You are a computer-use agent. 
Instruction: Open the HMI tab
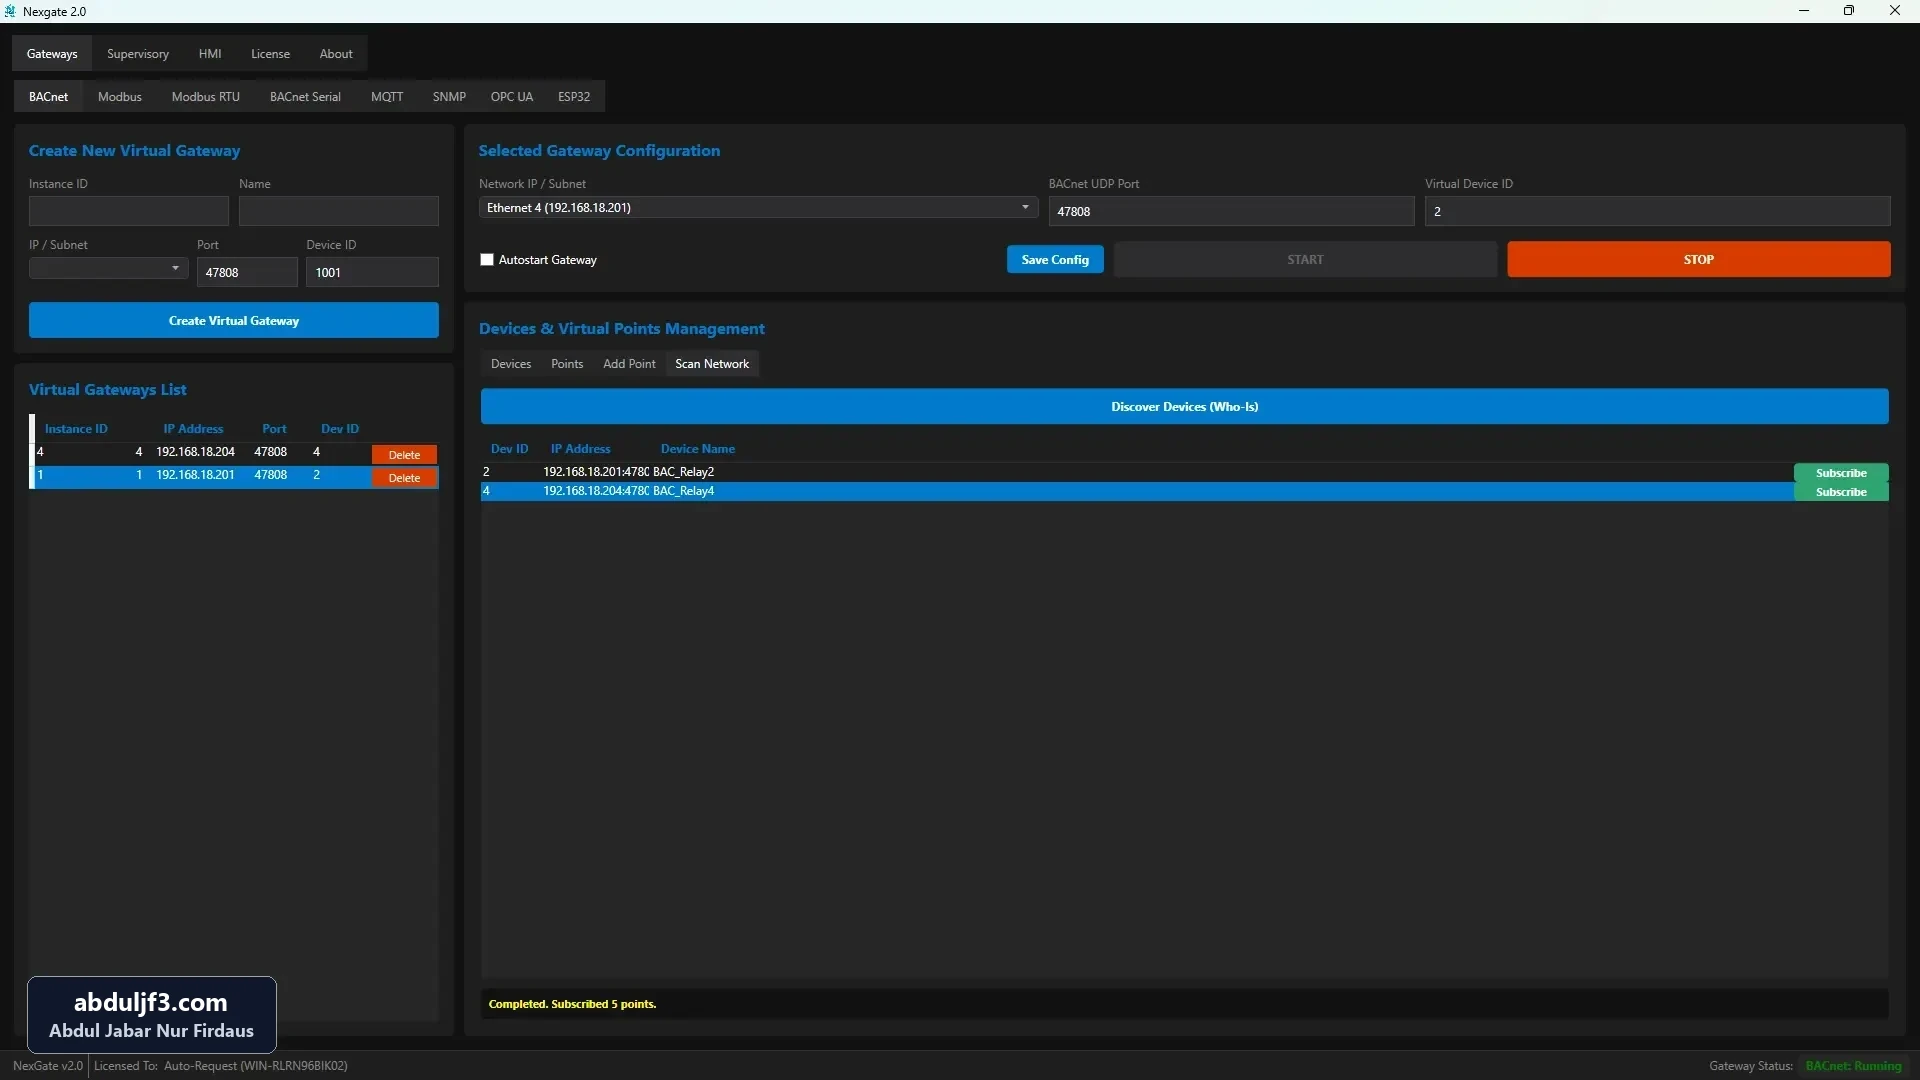click(x=210, y=54)
